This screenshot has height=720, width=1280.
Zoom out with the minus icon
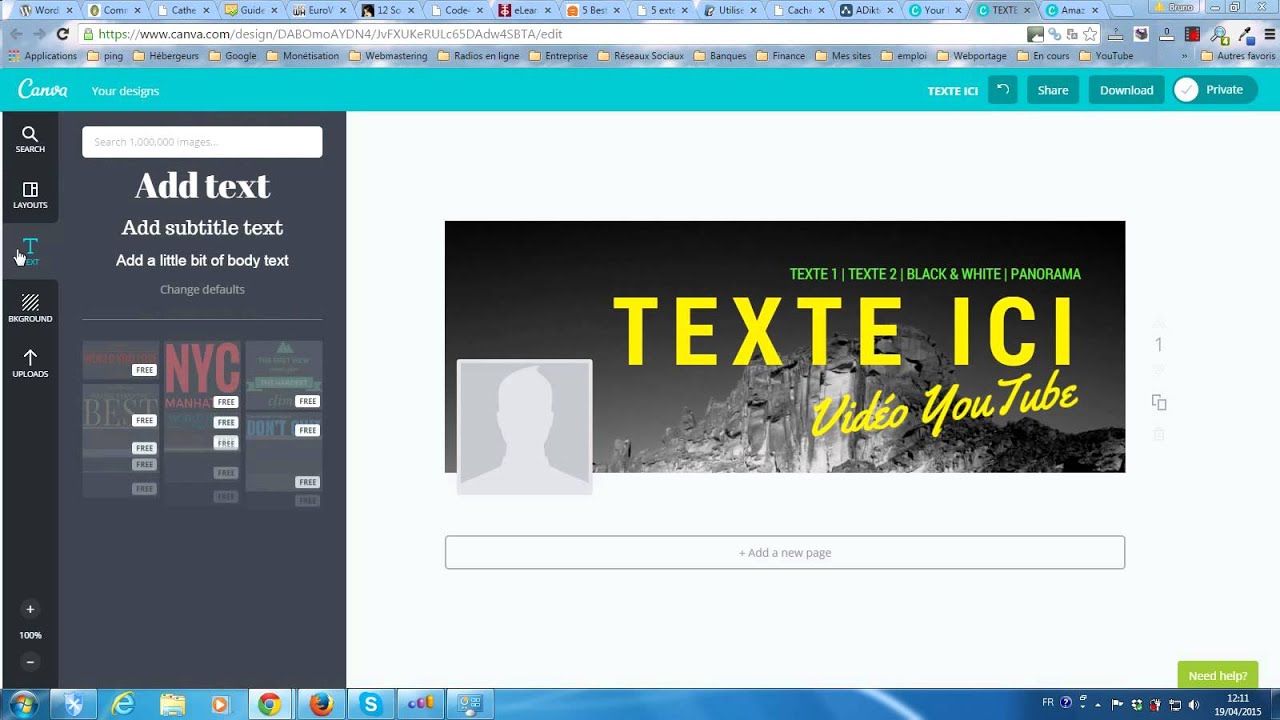click(30, 662)
